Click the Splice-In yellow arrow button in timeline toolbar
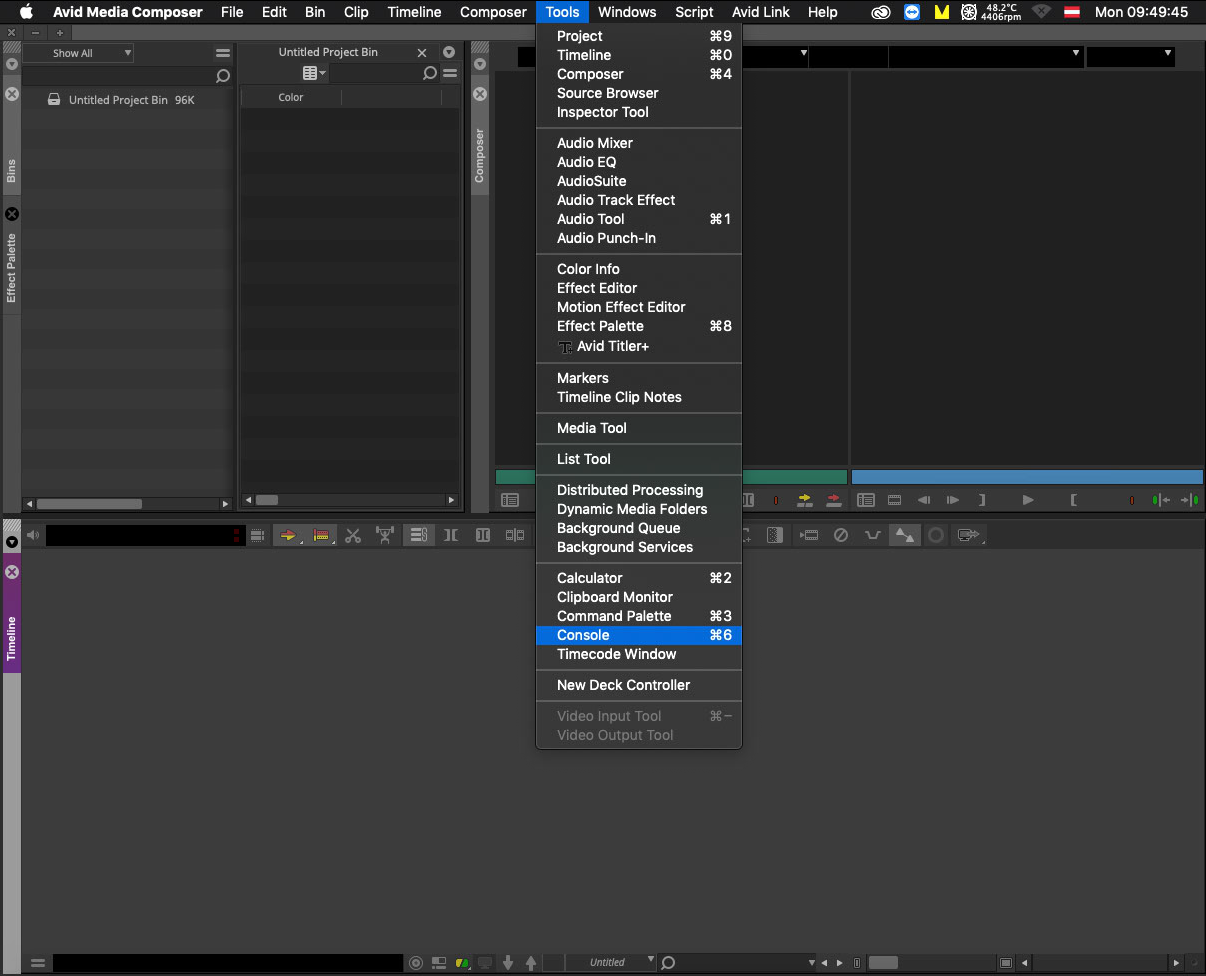 click(x=289, y=536)
